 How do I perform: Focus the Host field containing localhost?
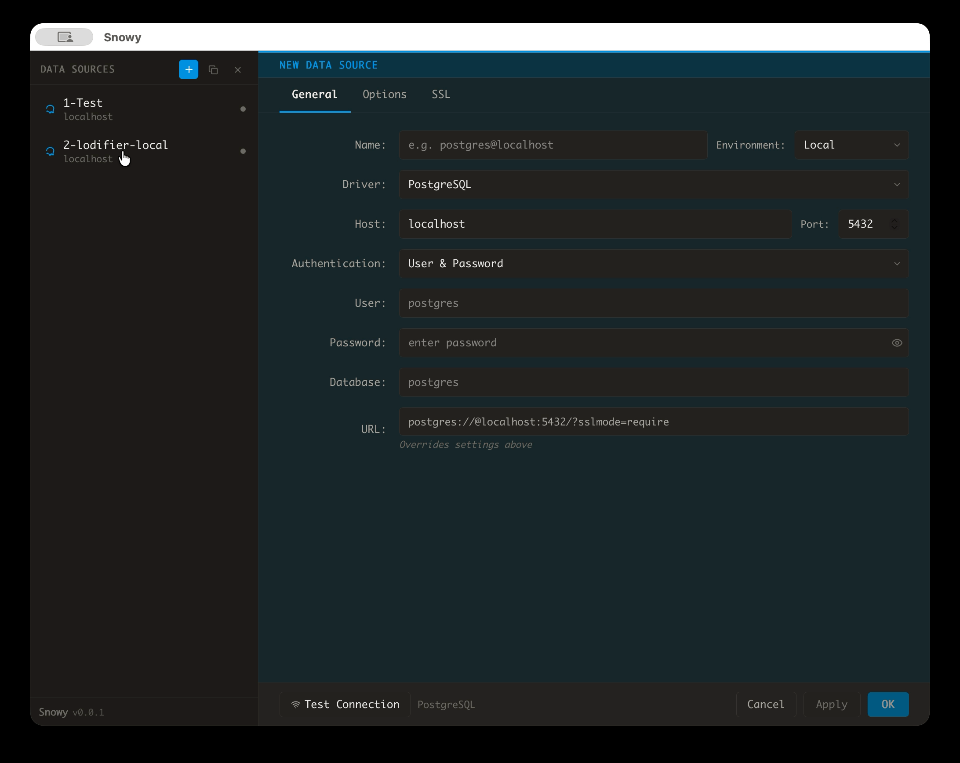594,224
